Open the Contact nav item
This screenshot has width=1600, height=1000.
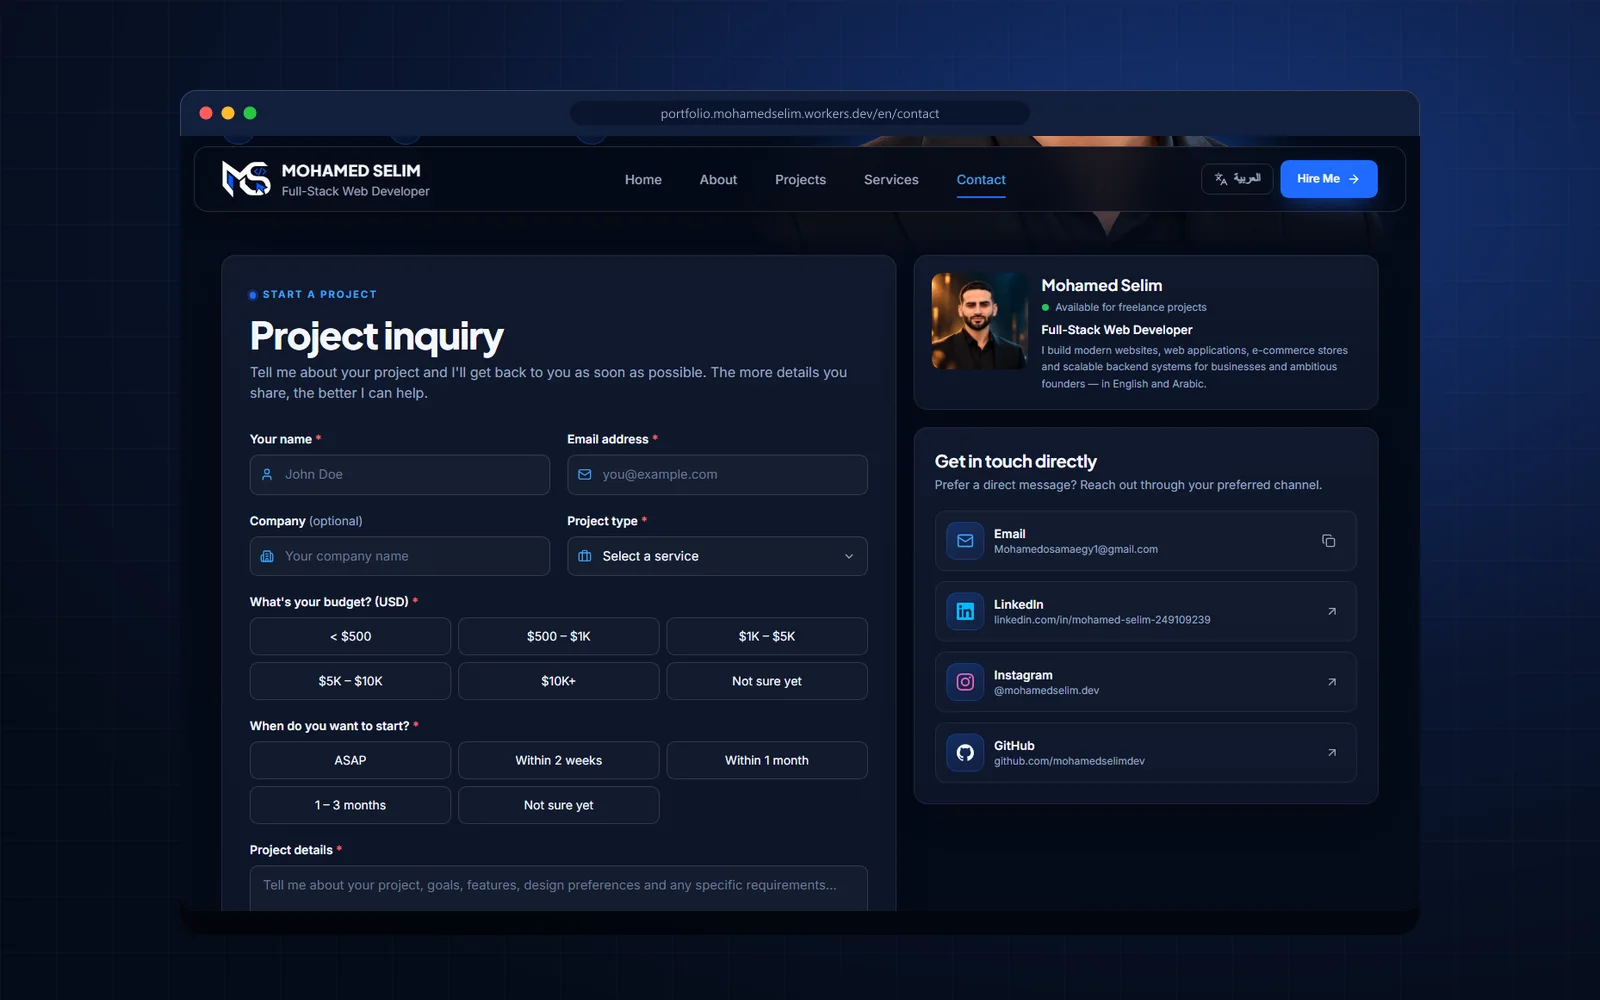(981, 180)
